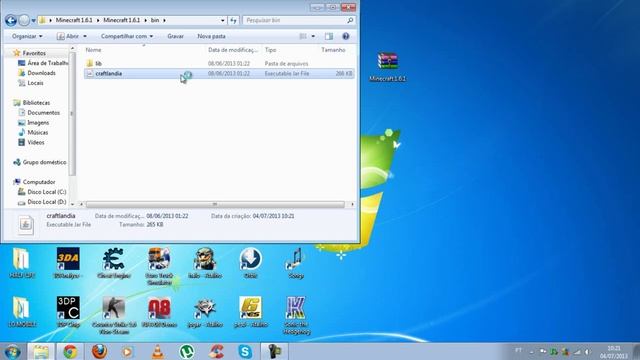Select Grupo doméstico in sidebar
This screenshot has width=640, height=360.
click(40, 162)
